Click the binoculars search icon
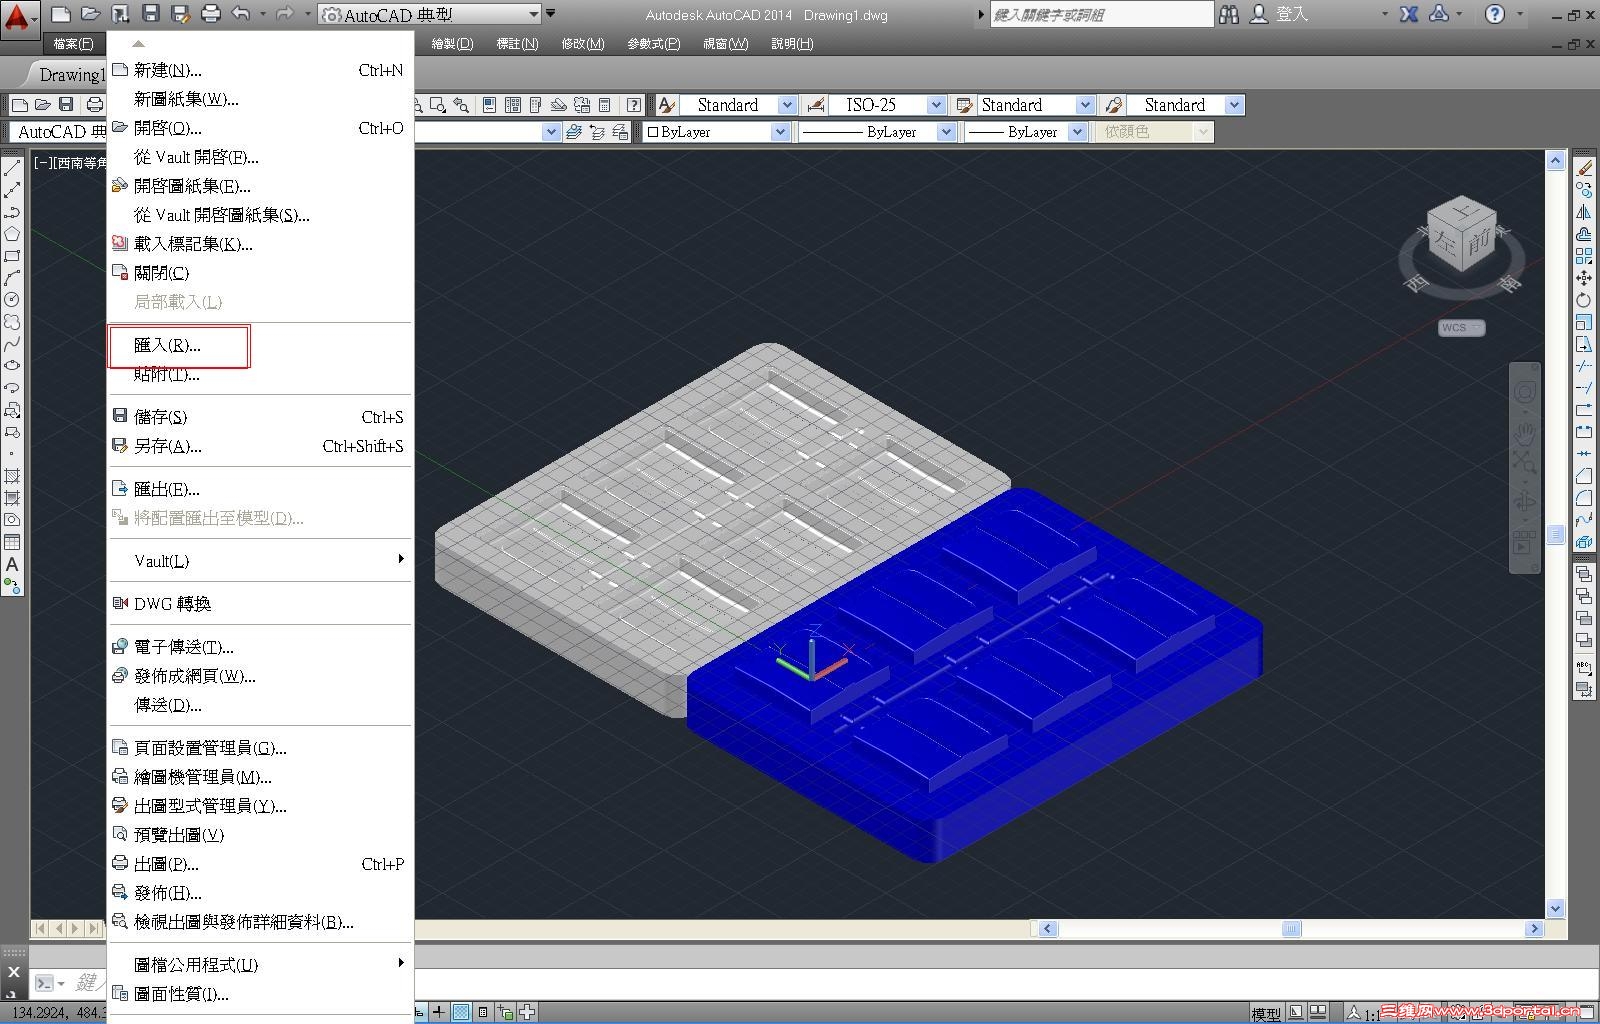 tap(1229, 14)
